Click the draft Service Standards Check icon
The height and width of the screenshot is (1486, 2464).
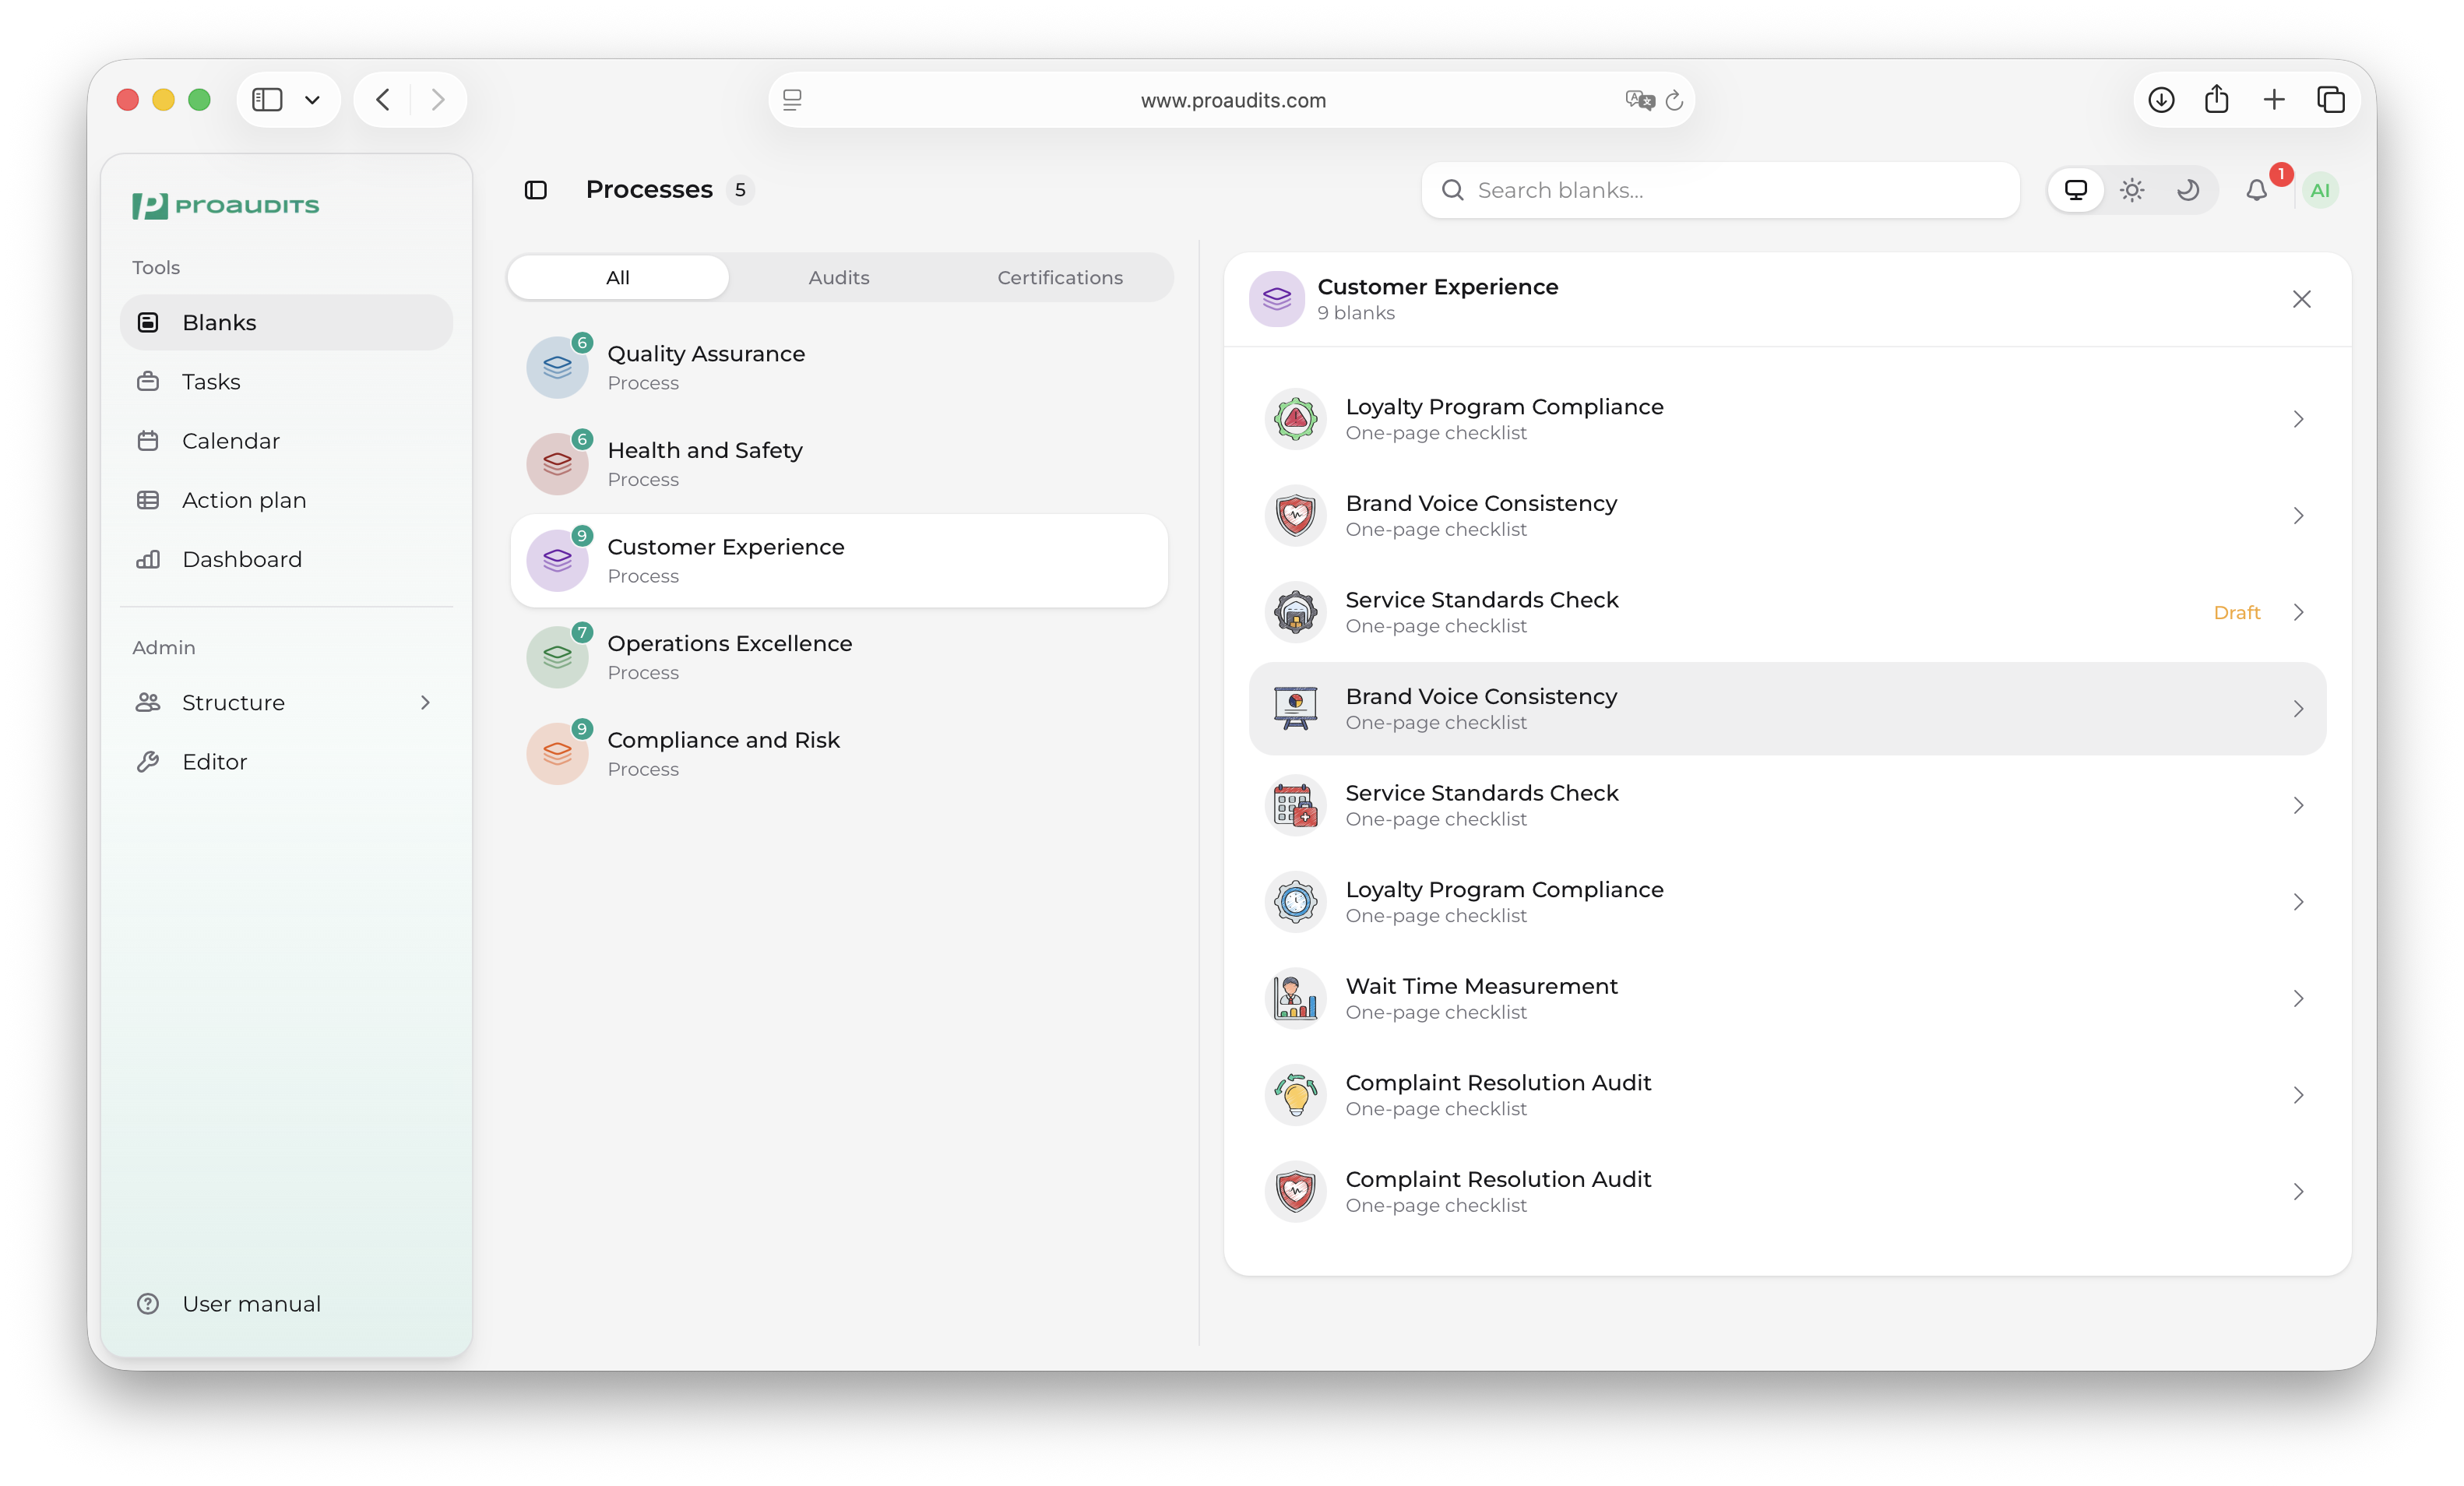click(1295, 612)
